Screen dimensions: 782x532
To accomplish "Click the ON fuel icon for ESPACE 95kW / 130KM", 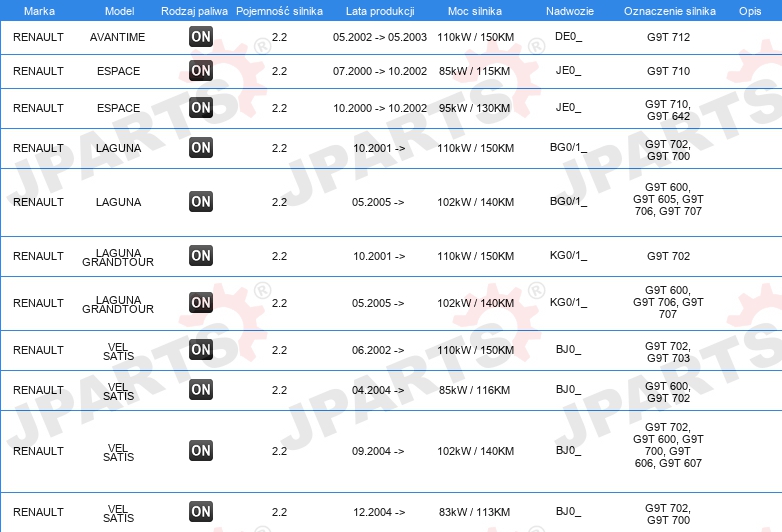I will 201,108.
